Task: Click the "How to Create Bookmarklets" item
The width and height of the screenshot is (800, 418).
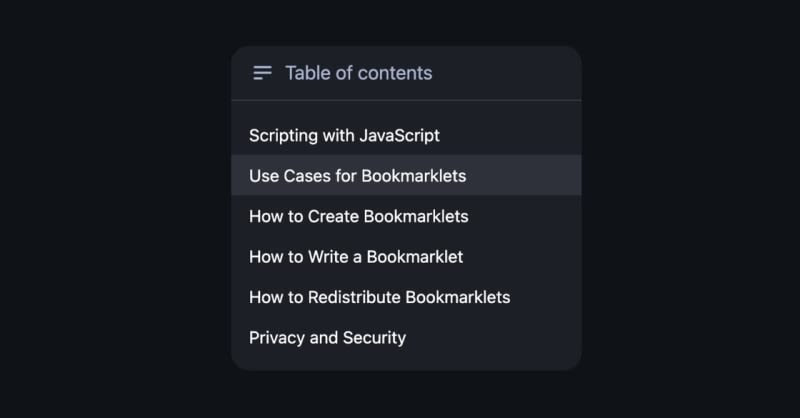Action: [358, 216]
